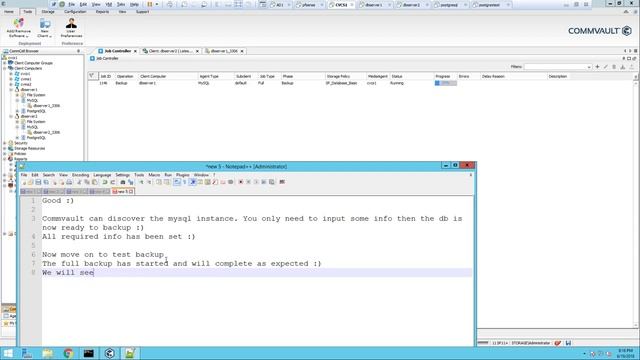Click the Notepad++ Print toolbar icon
640x360 pixels.
[x=69, y=182]
